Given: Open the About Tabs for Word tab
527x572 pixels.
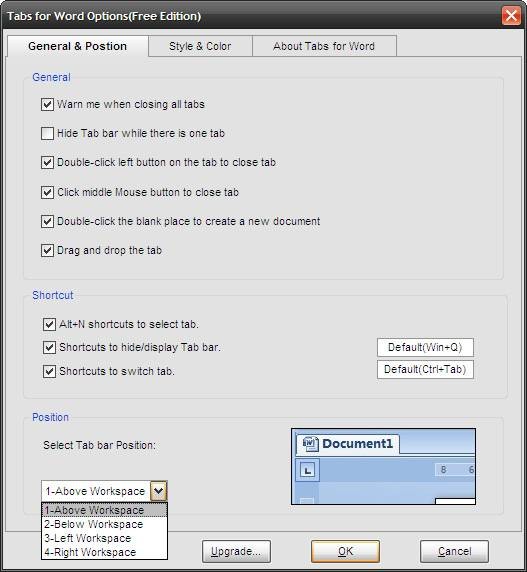Looking at the screenshot, I should 324,46.
